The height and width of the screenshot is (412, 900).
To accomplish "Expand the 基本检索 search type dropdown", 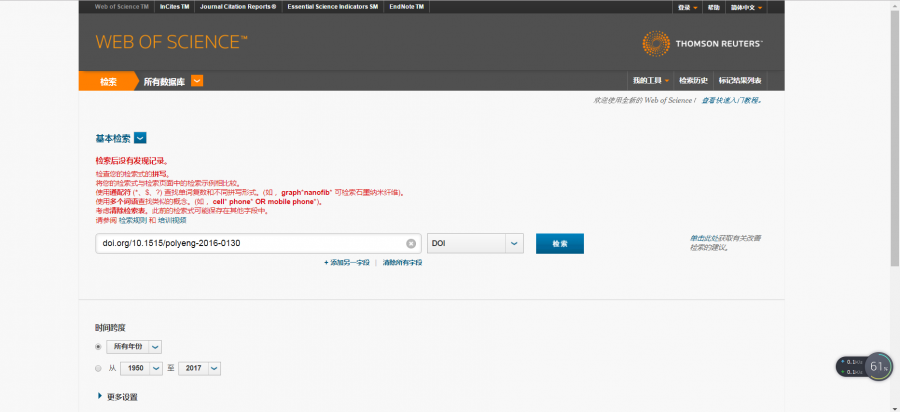I will pos(141,138).
